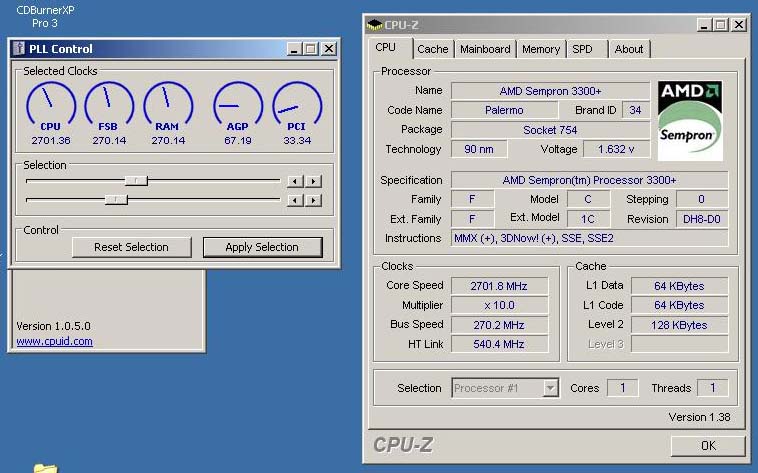Click the Level 2 128 KBytes value
The height and width of the screenshot is (473, 758).
click(679, 325)
